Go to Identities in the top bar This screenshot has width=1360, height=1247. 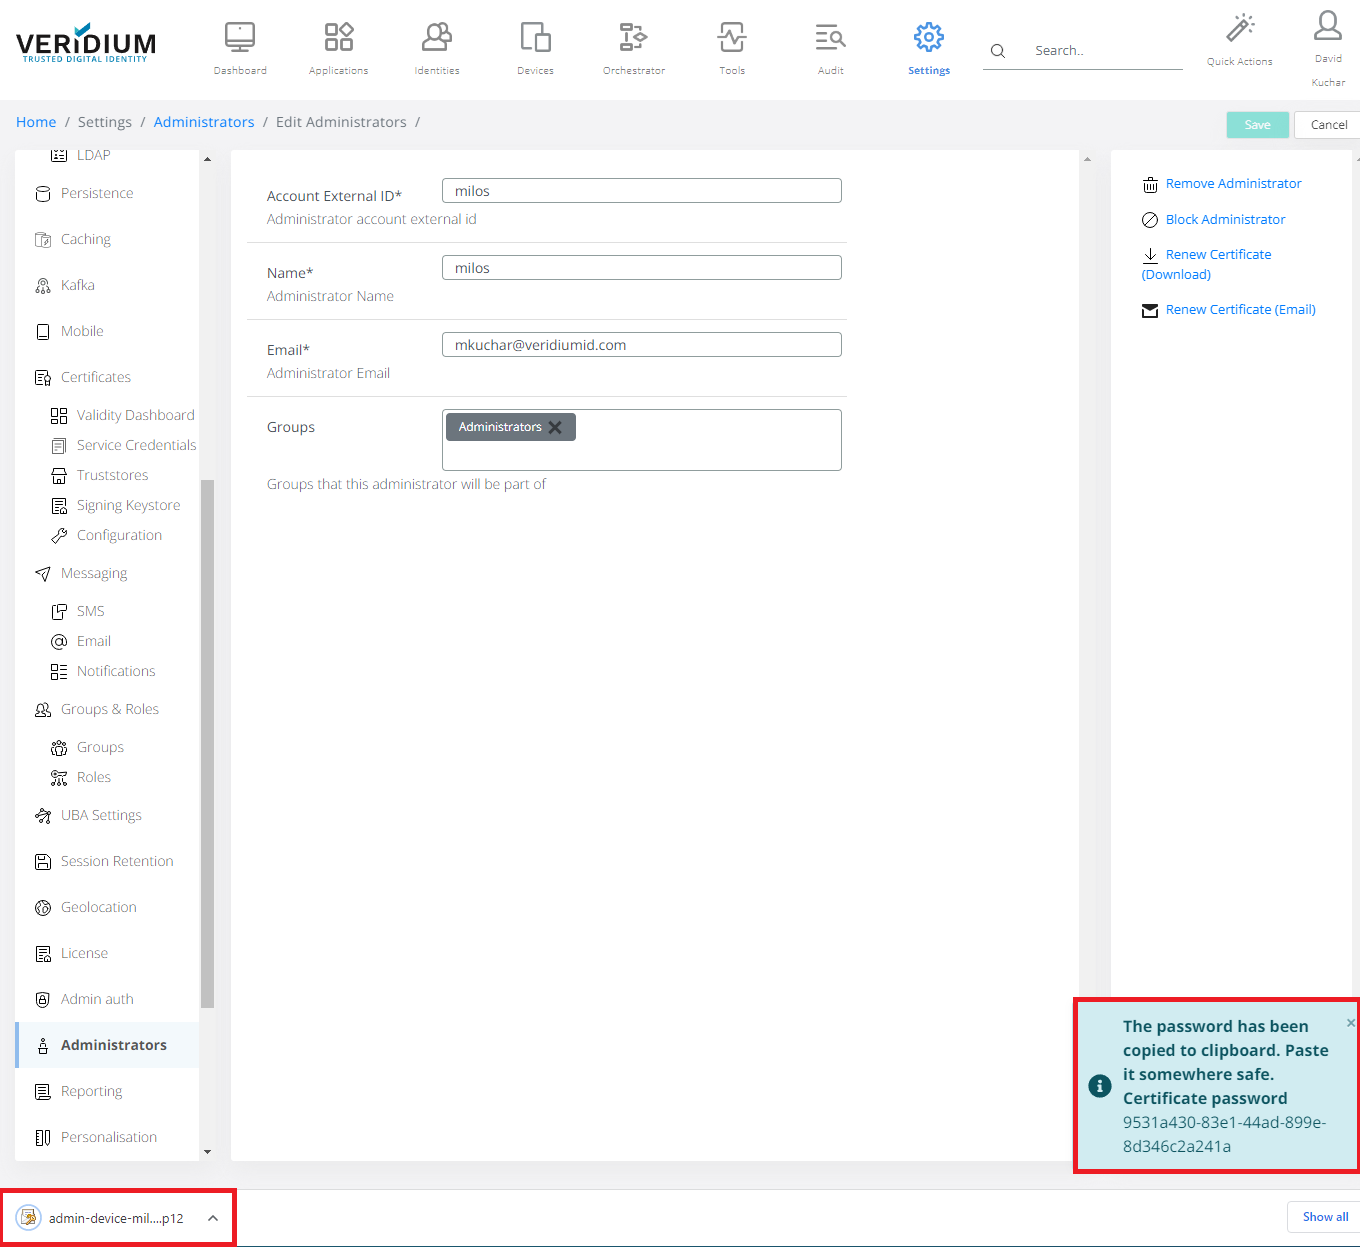pyautogui.click(x=437, y=38)
